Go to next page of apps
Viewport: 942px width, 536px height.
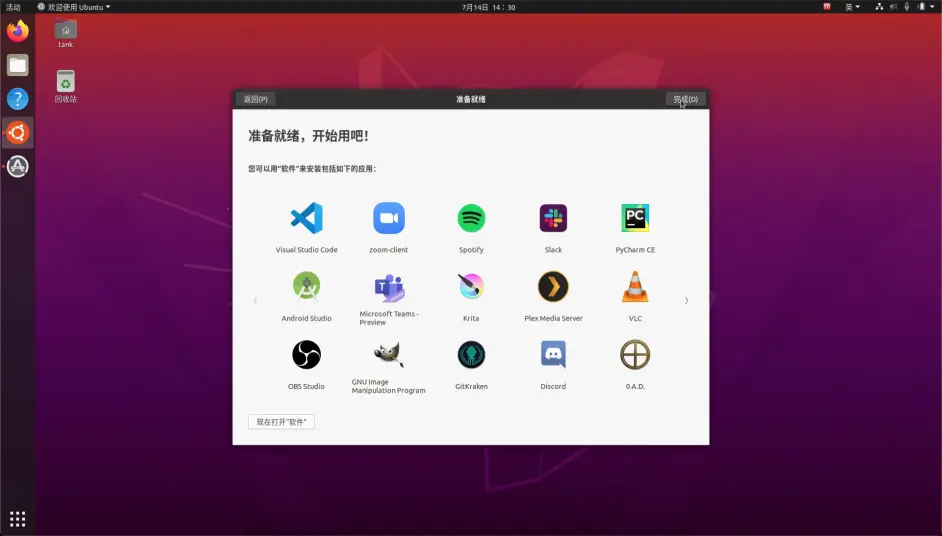686,300
